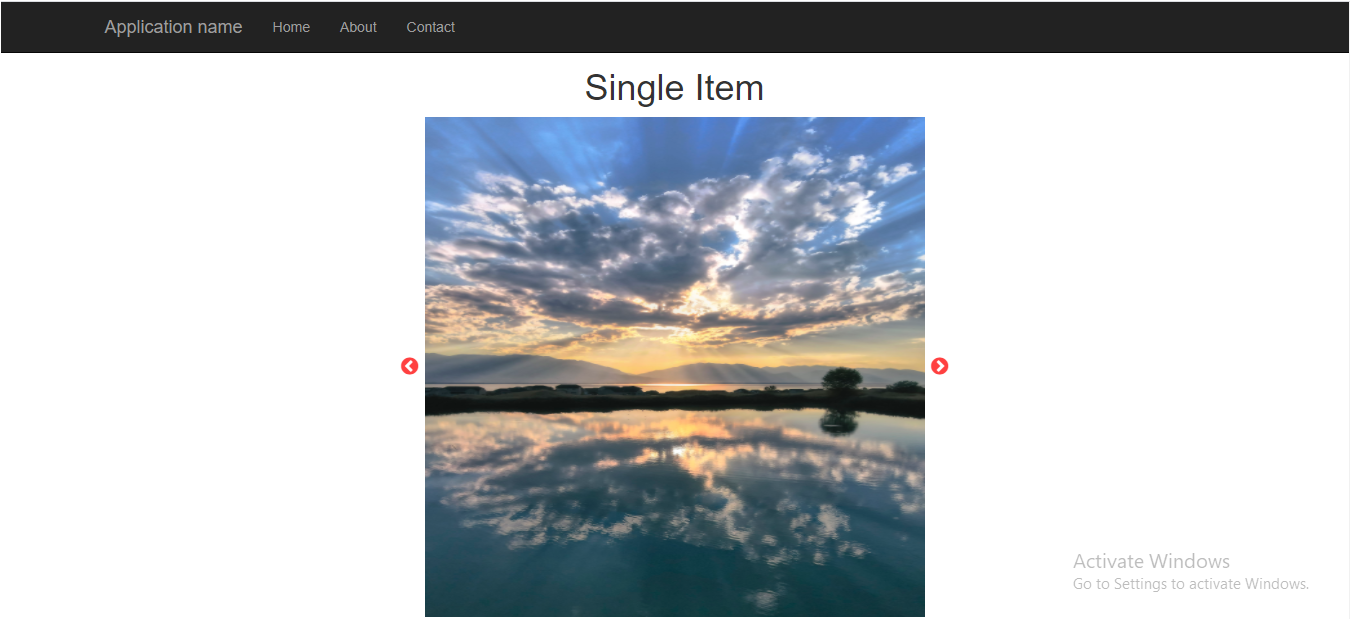This screenshot has width=1351, height=620.
Task: Click the red previous slide arrow
Action: click(x=409, y=366)
